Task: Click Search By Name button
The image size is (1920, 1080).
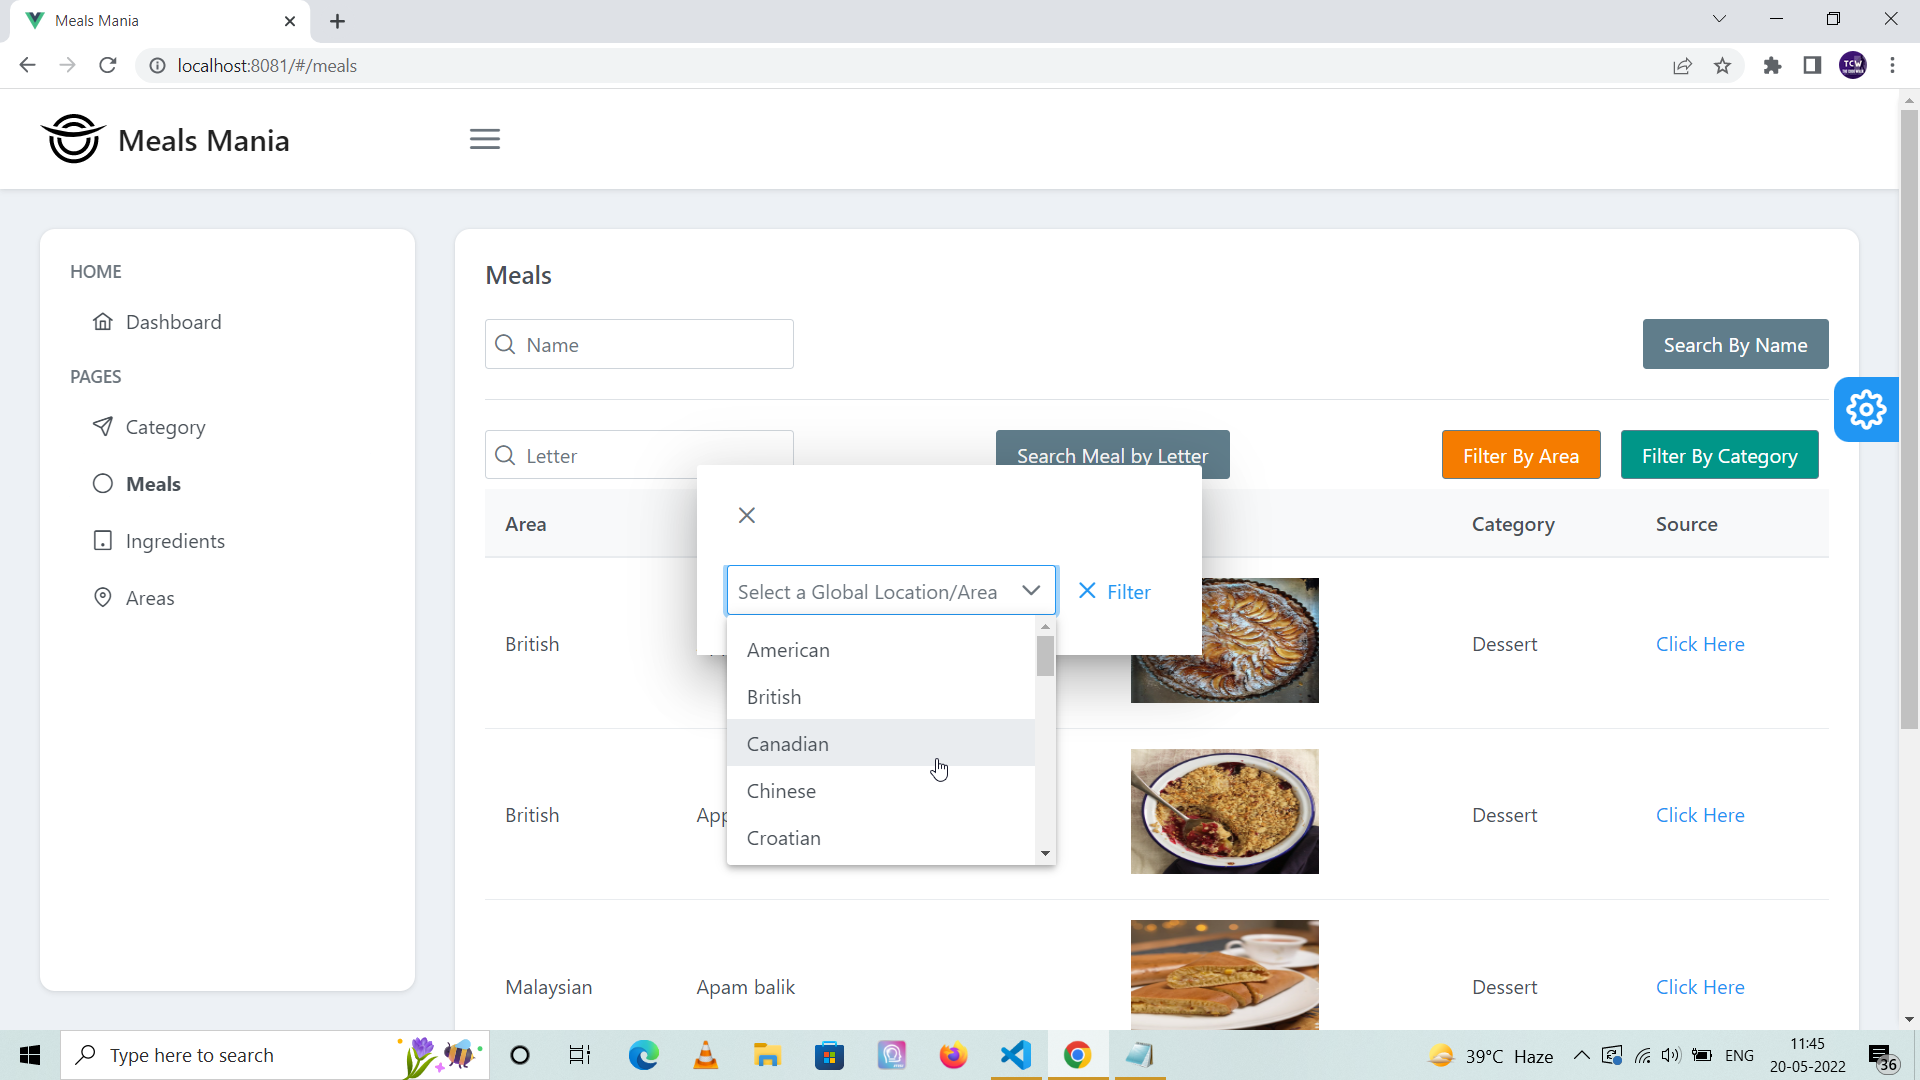Action: pos(1735,344)
